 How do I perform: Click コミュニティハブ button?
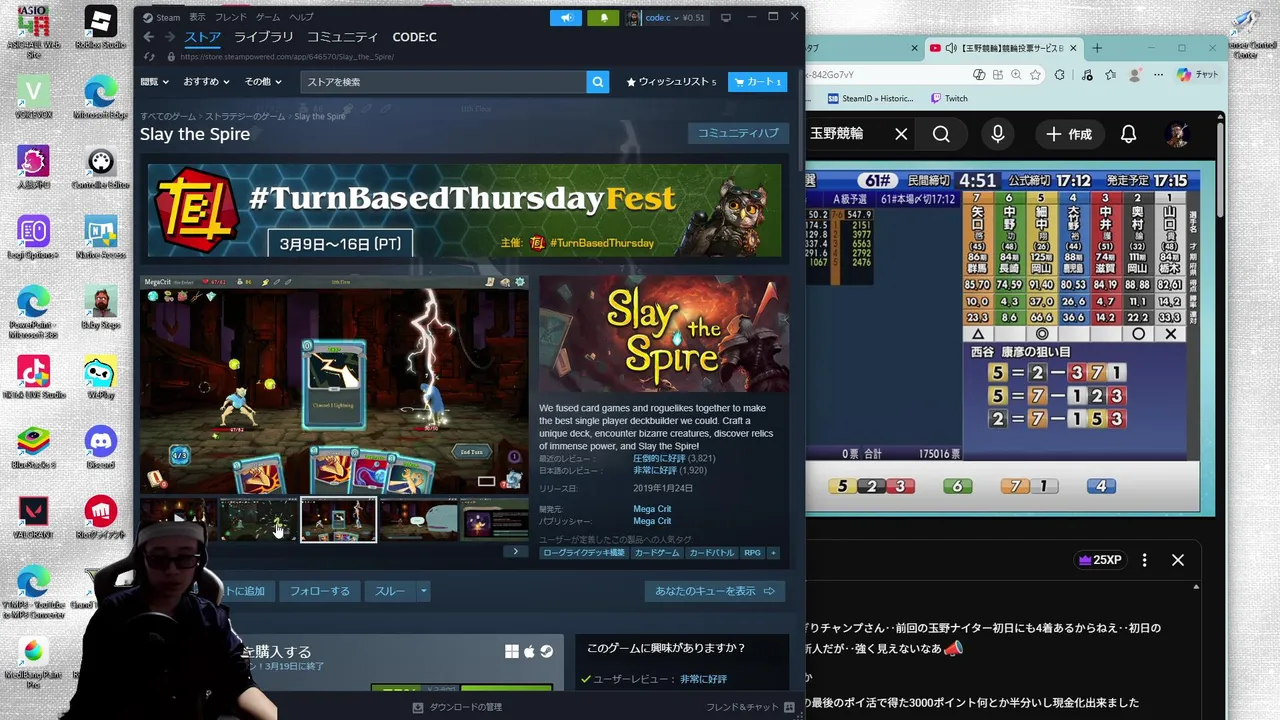point(738,133)
